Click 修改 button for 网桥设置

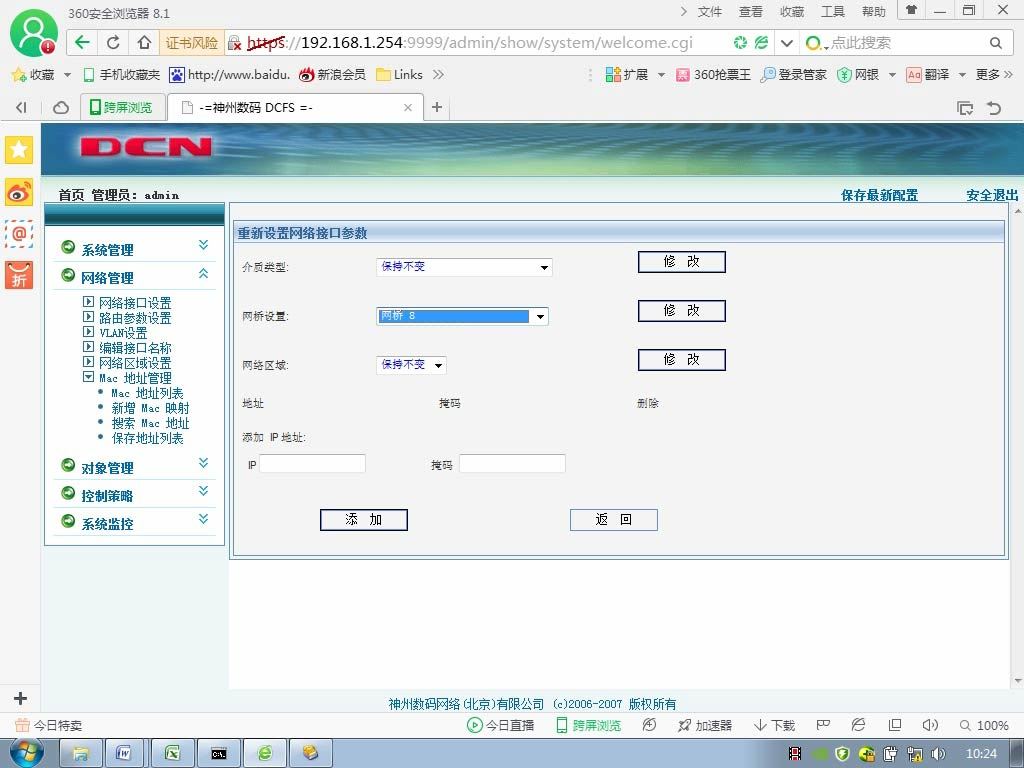click(x=681, y=311)
